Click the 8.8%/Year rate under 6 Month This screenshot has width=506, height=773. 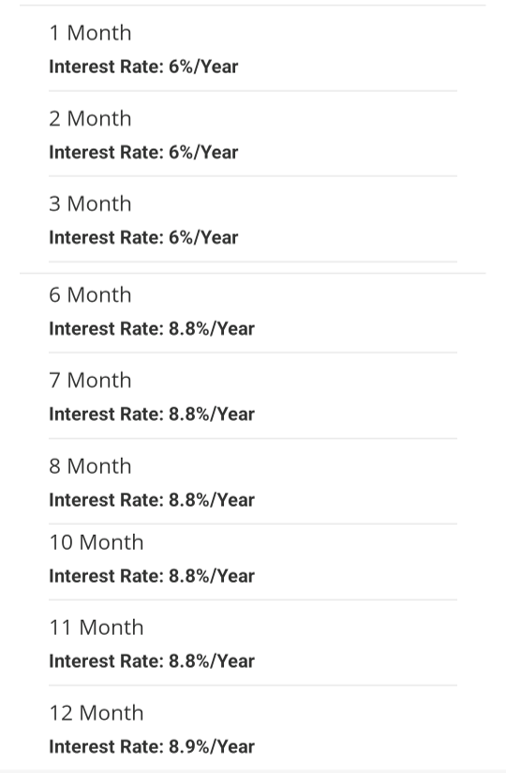212,329
